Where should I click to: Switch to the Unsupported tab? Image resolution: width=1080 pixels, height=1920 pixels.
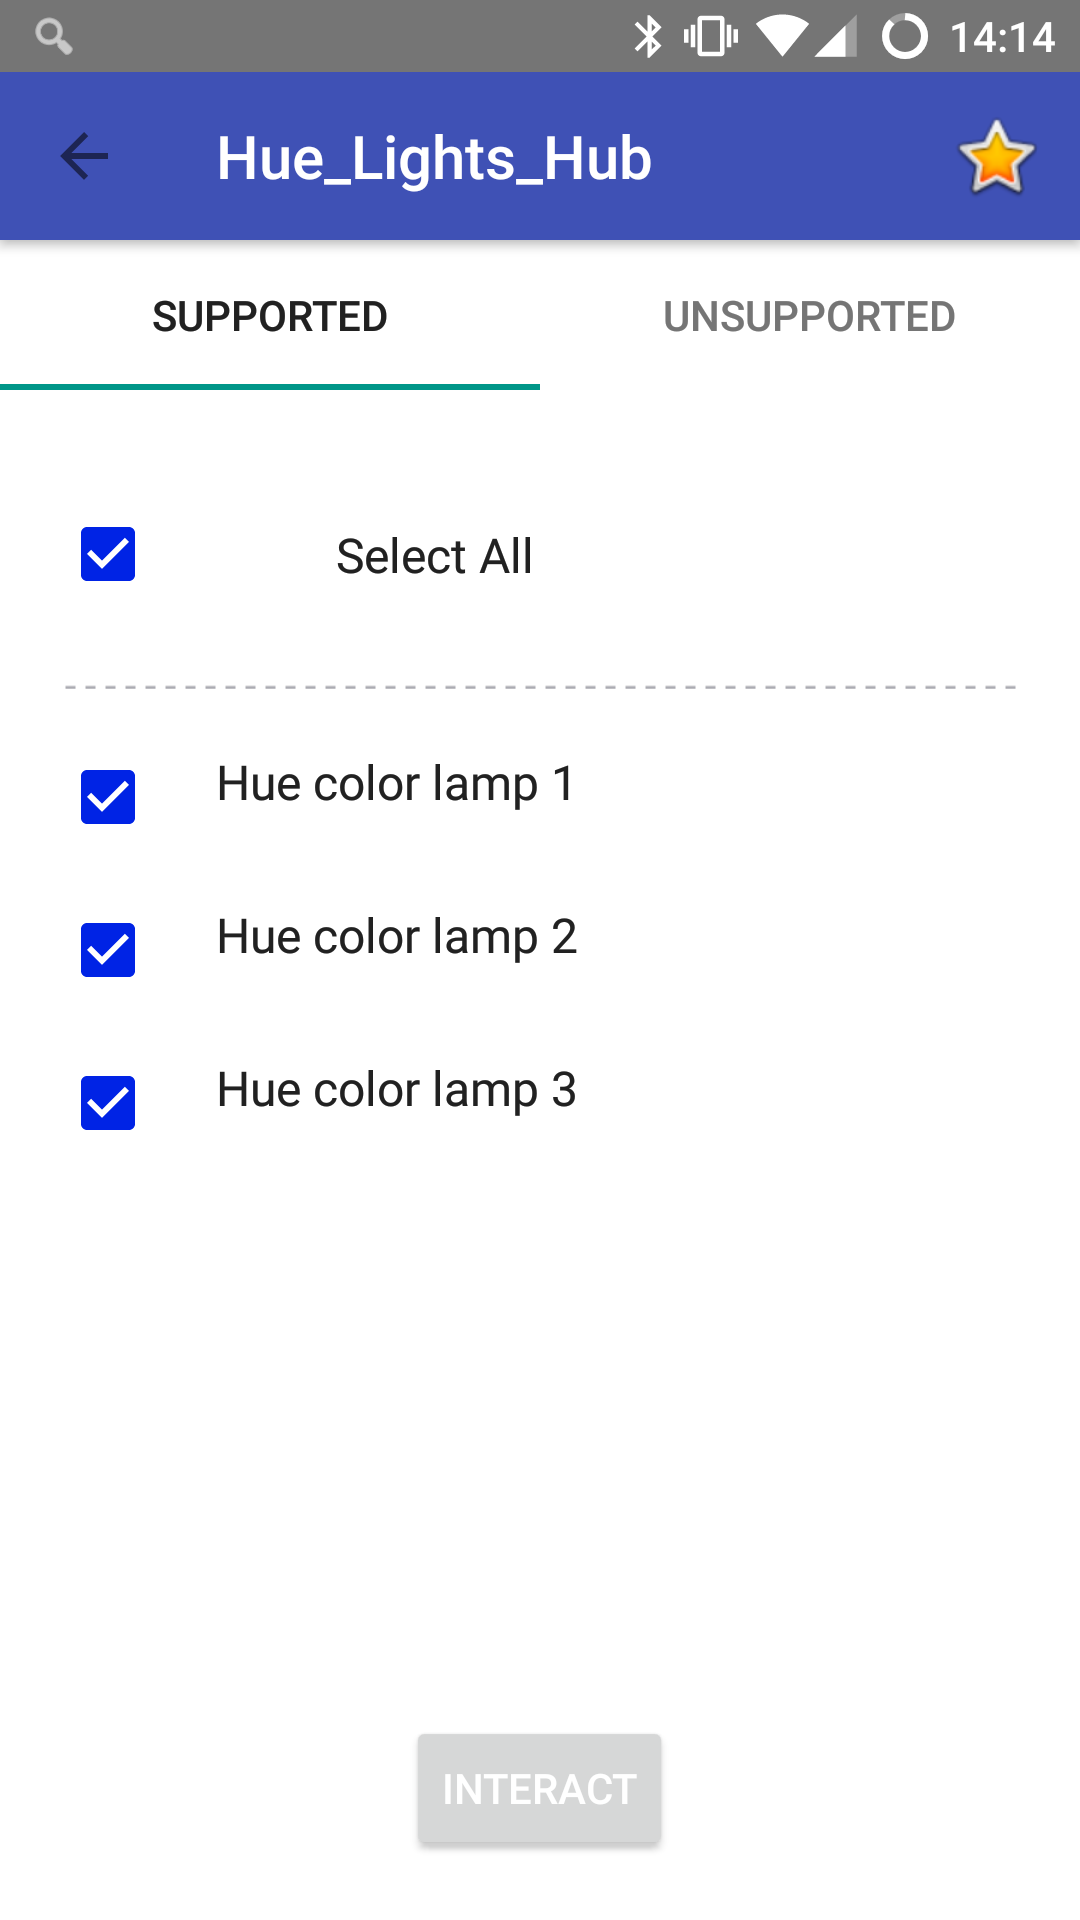coord(809,317)
